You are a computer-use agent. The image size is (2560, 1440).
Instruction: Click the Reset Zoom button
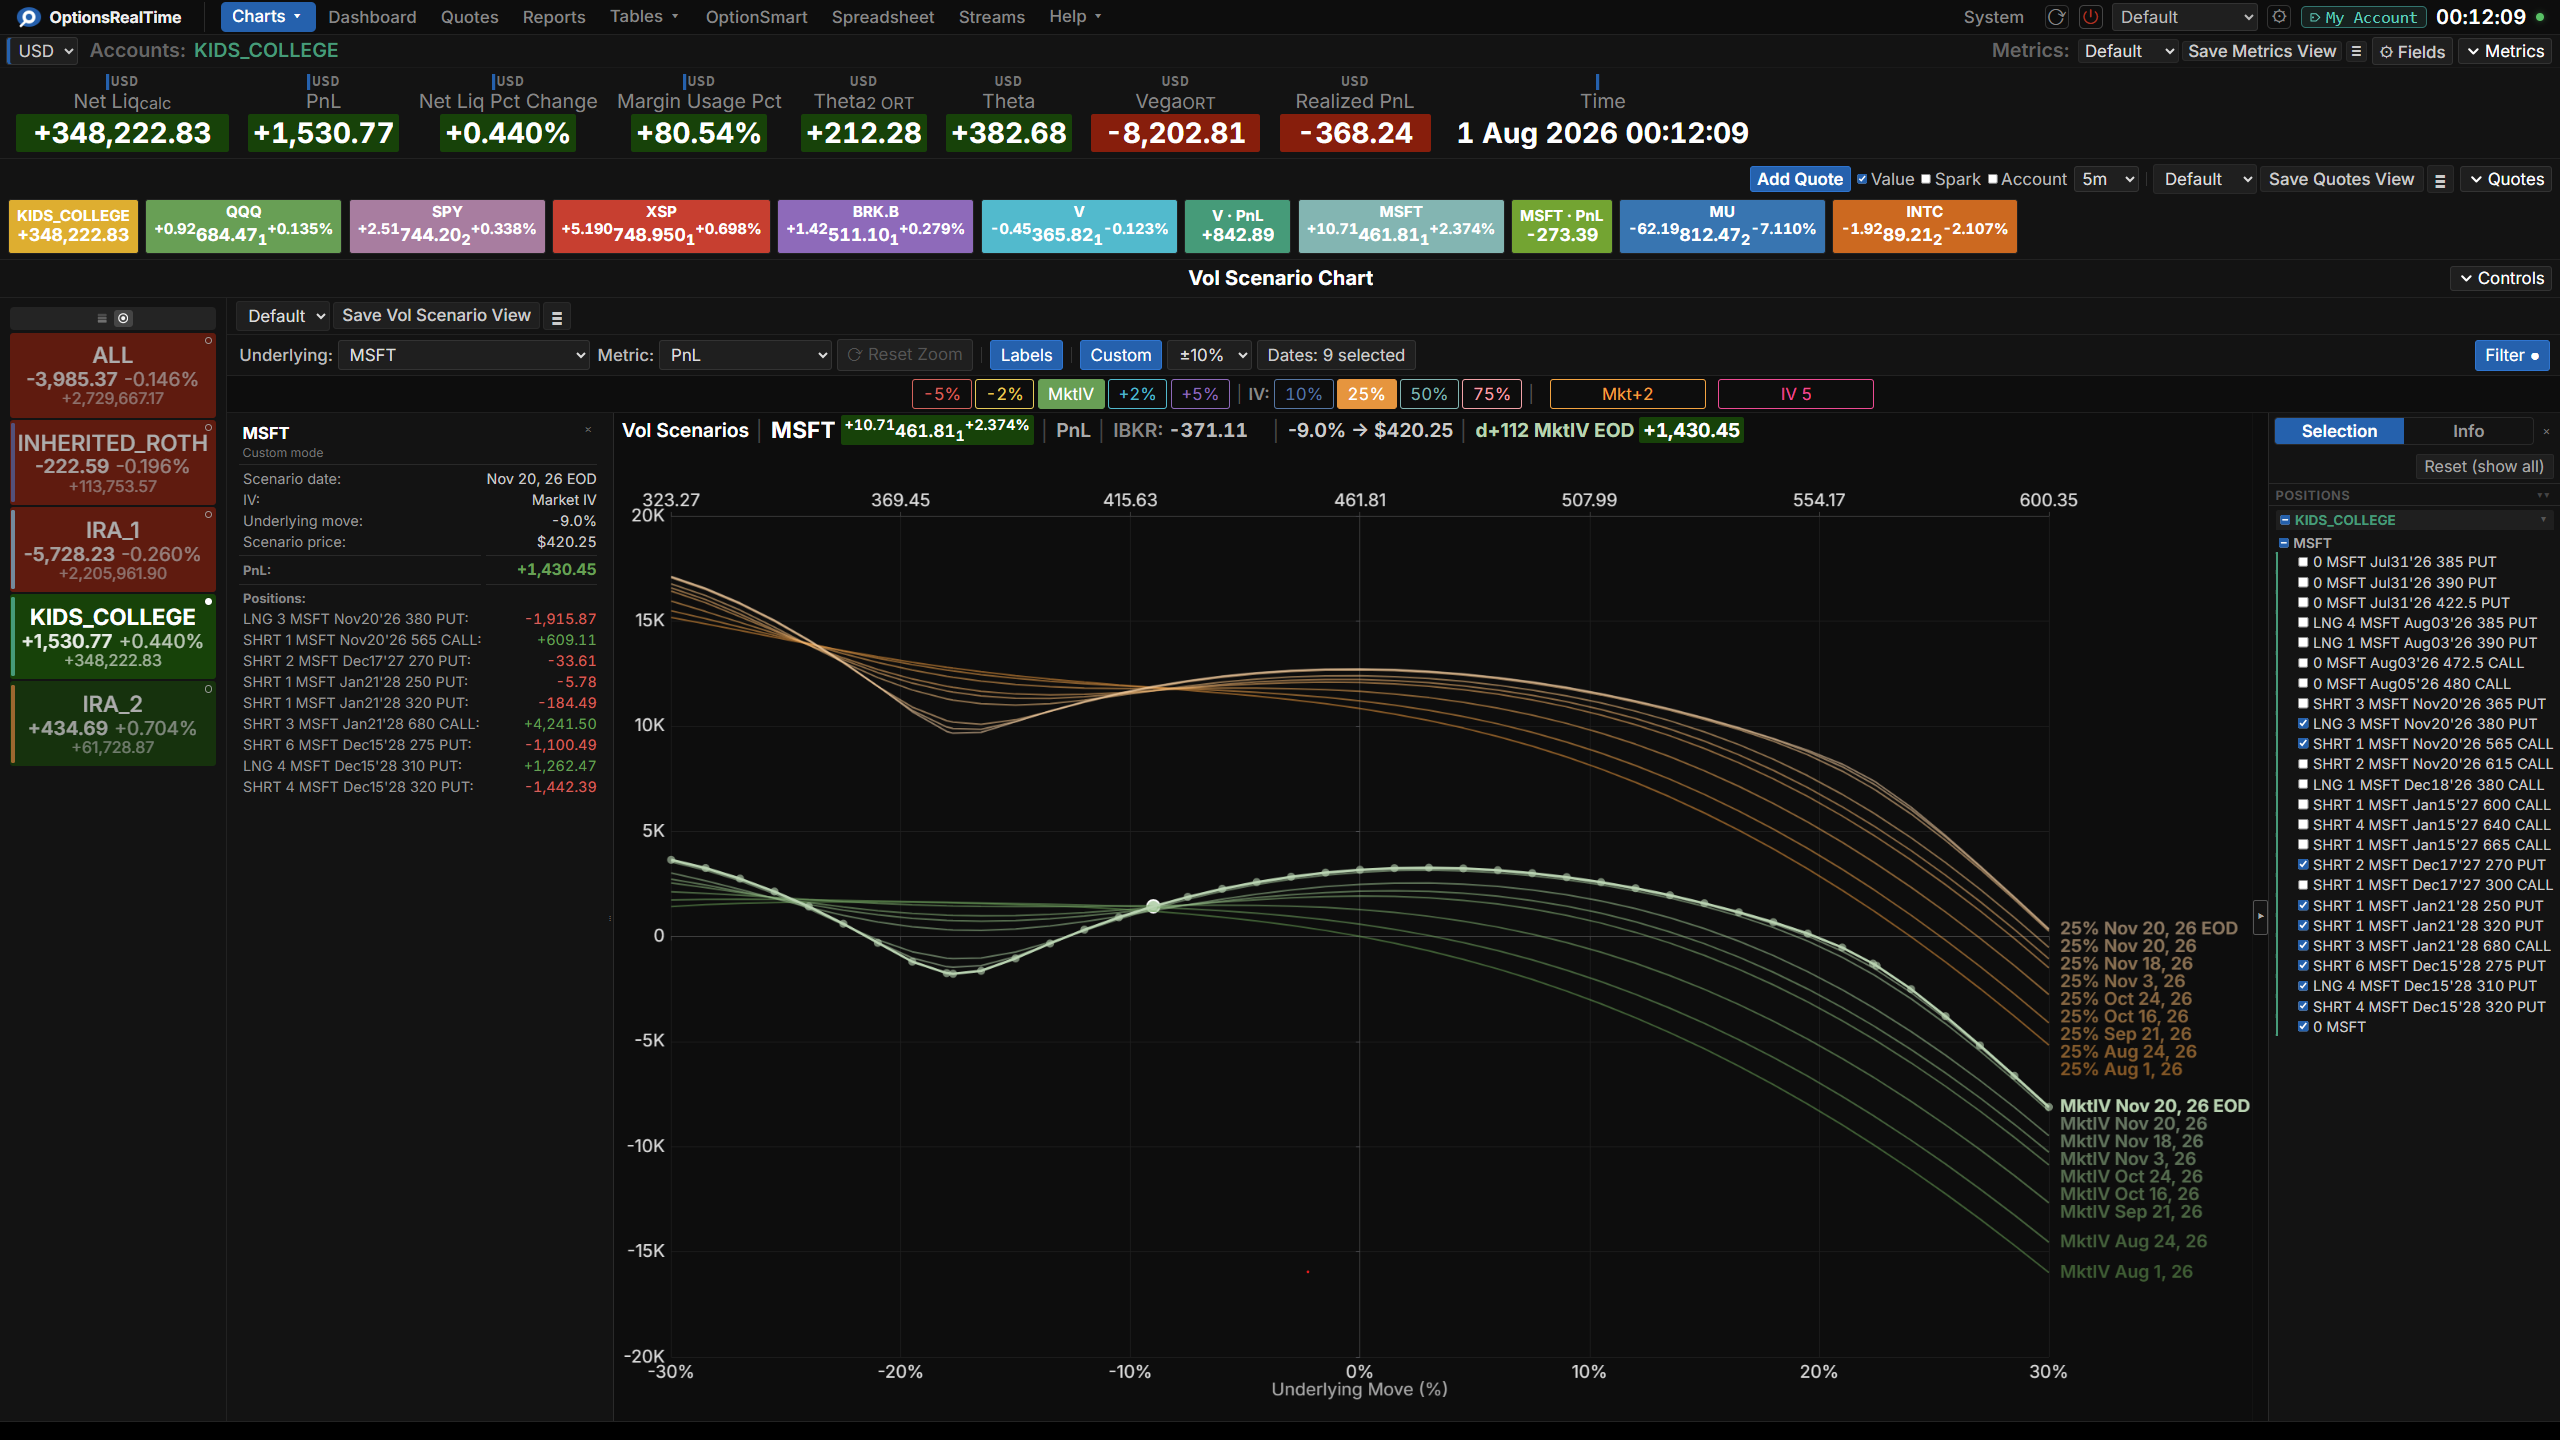click(x=905, y=355)
